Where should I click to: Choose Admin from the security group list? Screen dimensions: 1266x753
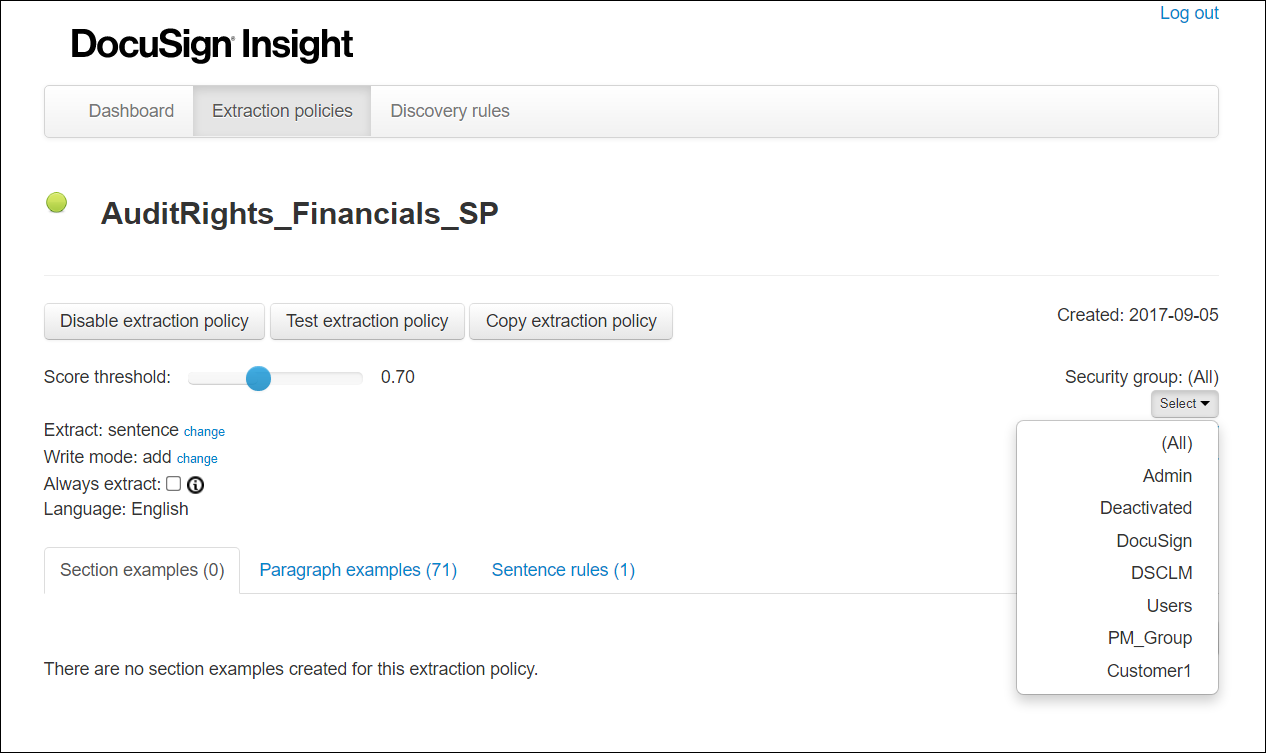[x=1167, y=476]
